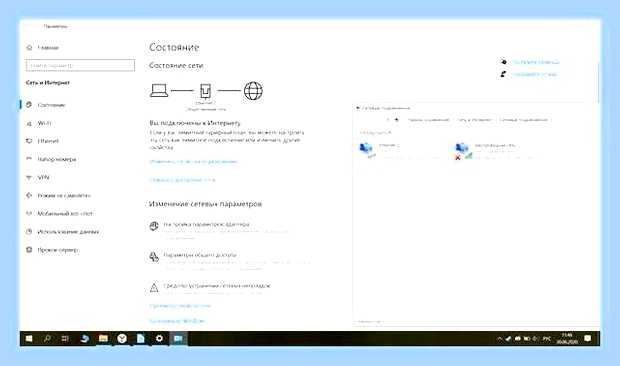Click the Состояние sidebar globe icon

pos(29,105)
